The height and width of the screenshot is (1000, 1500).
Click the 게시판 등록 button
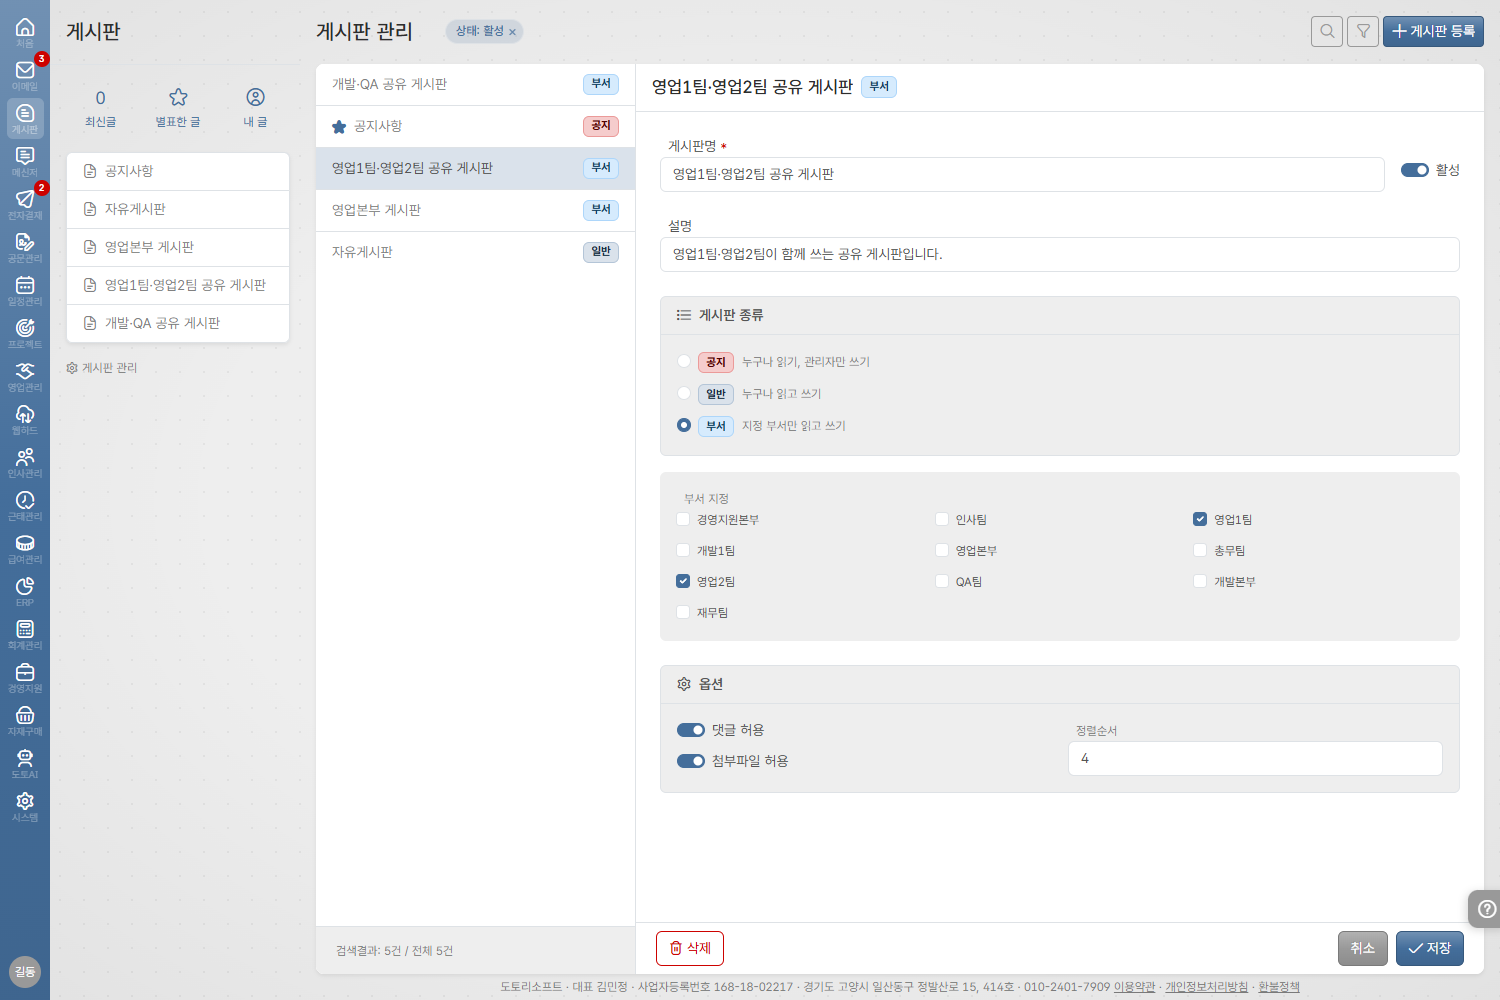tap(1433, 31)
